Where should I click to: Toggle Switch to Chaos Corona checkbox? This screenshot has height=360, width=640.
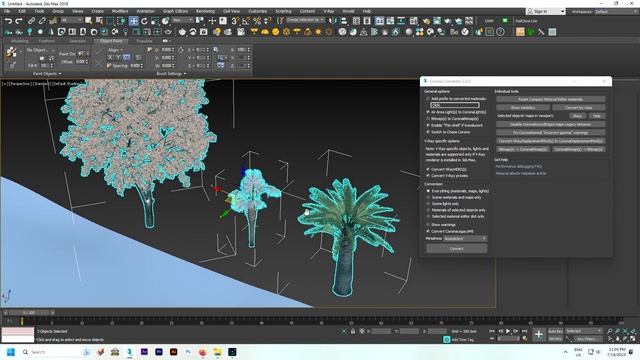click(428, 132)
